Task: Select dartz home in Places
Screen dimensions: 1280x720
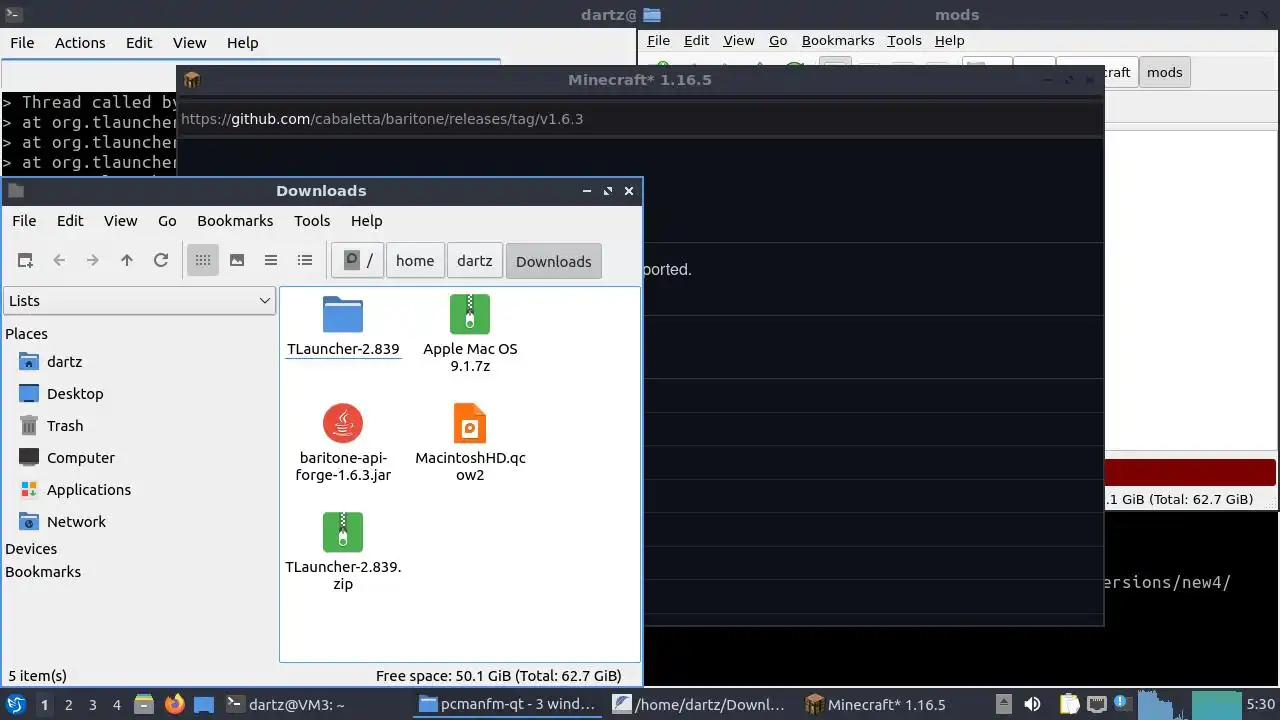Action: (64, 362)
